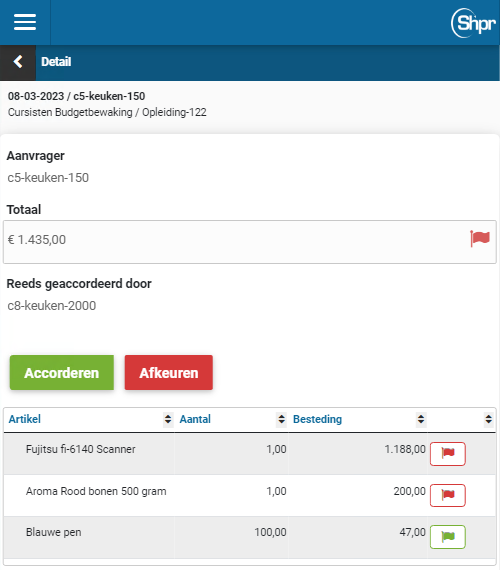Viewport: 500px width, 570px height.
Task: Click the Accorderen button
Action: point(62,373)
